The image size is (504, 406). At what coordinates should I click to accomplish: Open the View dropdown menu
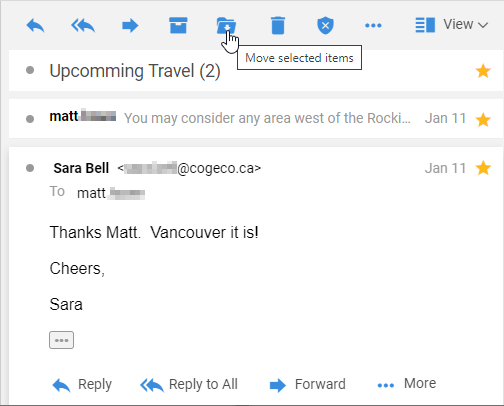(x=466, y=25)
